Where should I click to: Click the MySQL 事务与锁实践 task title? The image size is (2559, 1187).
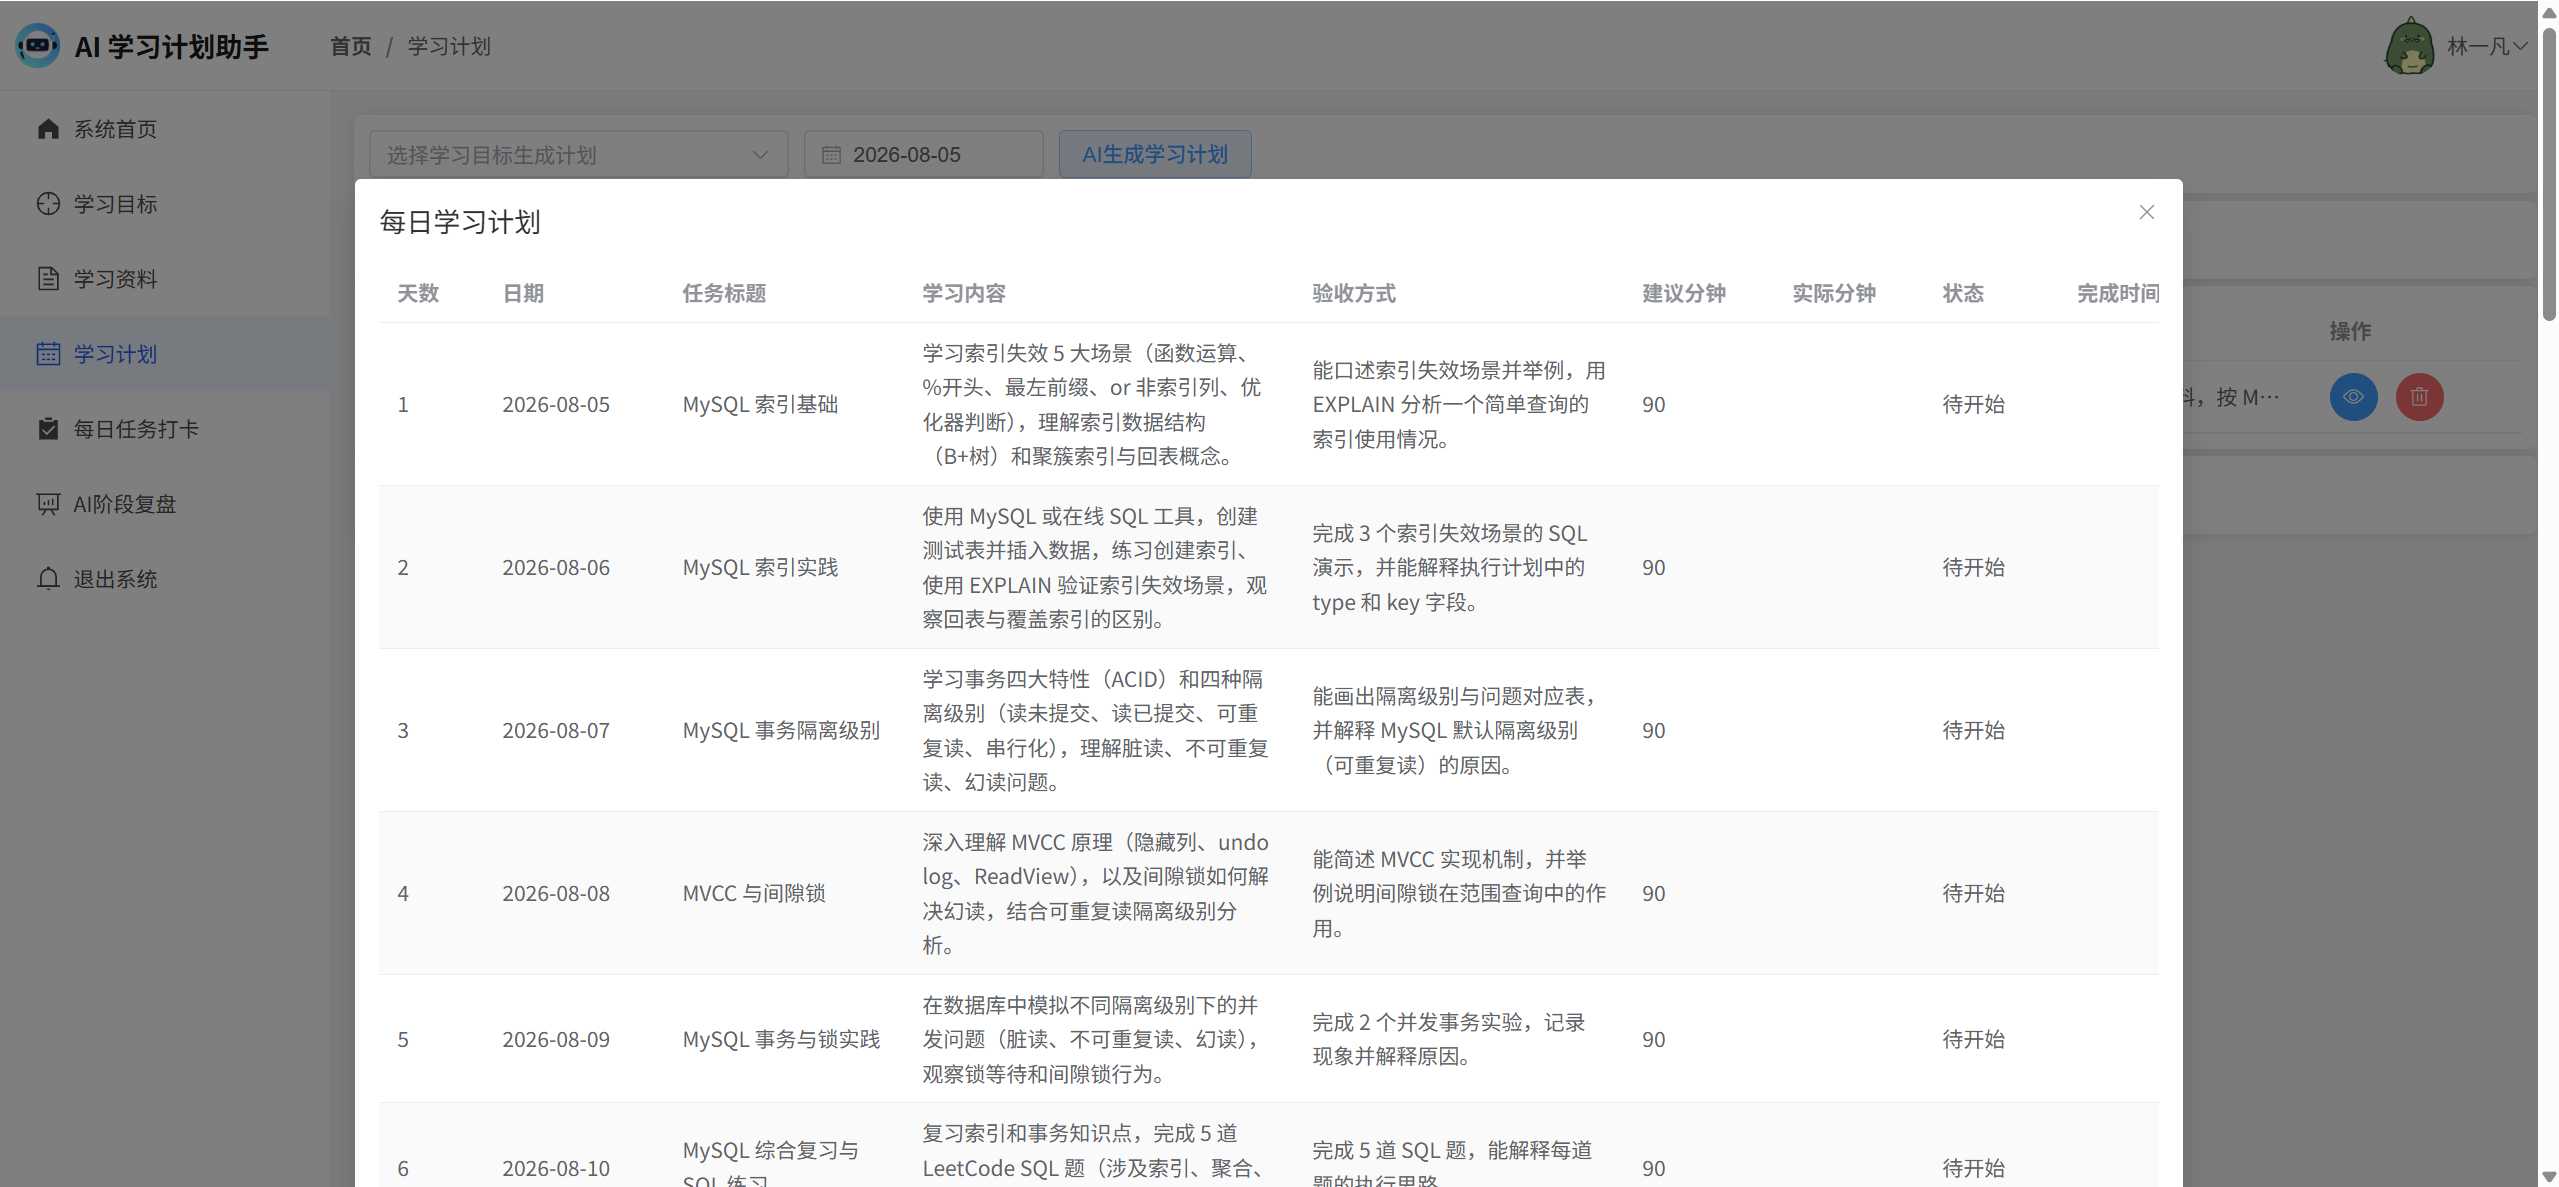click(781, 1039)
